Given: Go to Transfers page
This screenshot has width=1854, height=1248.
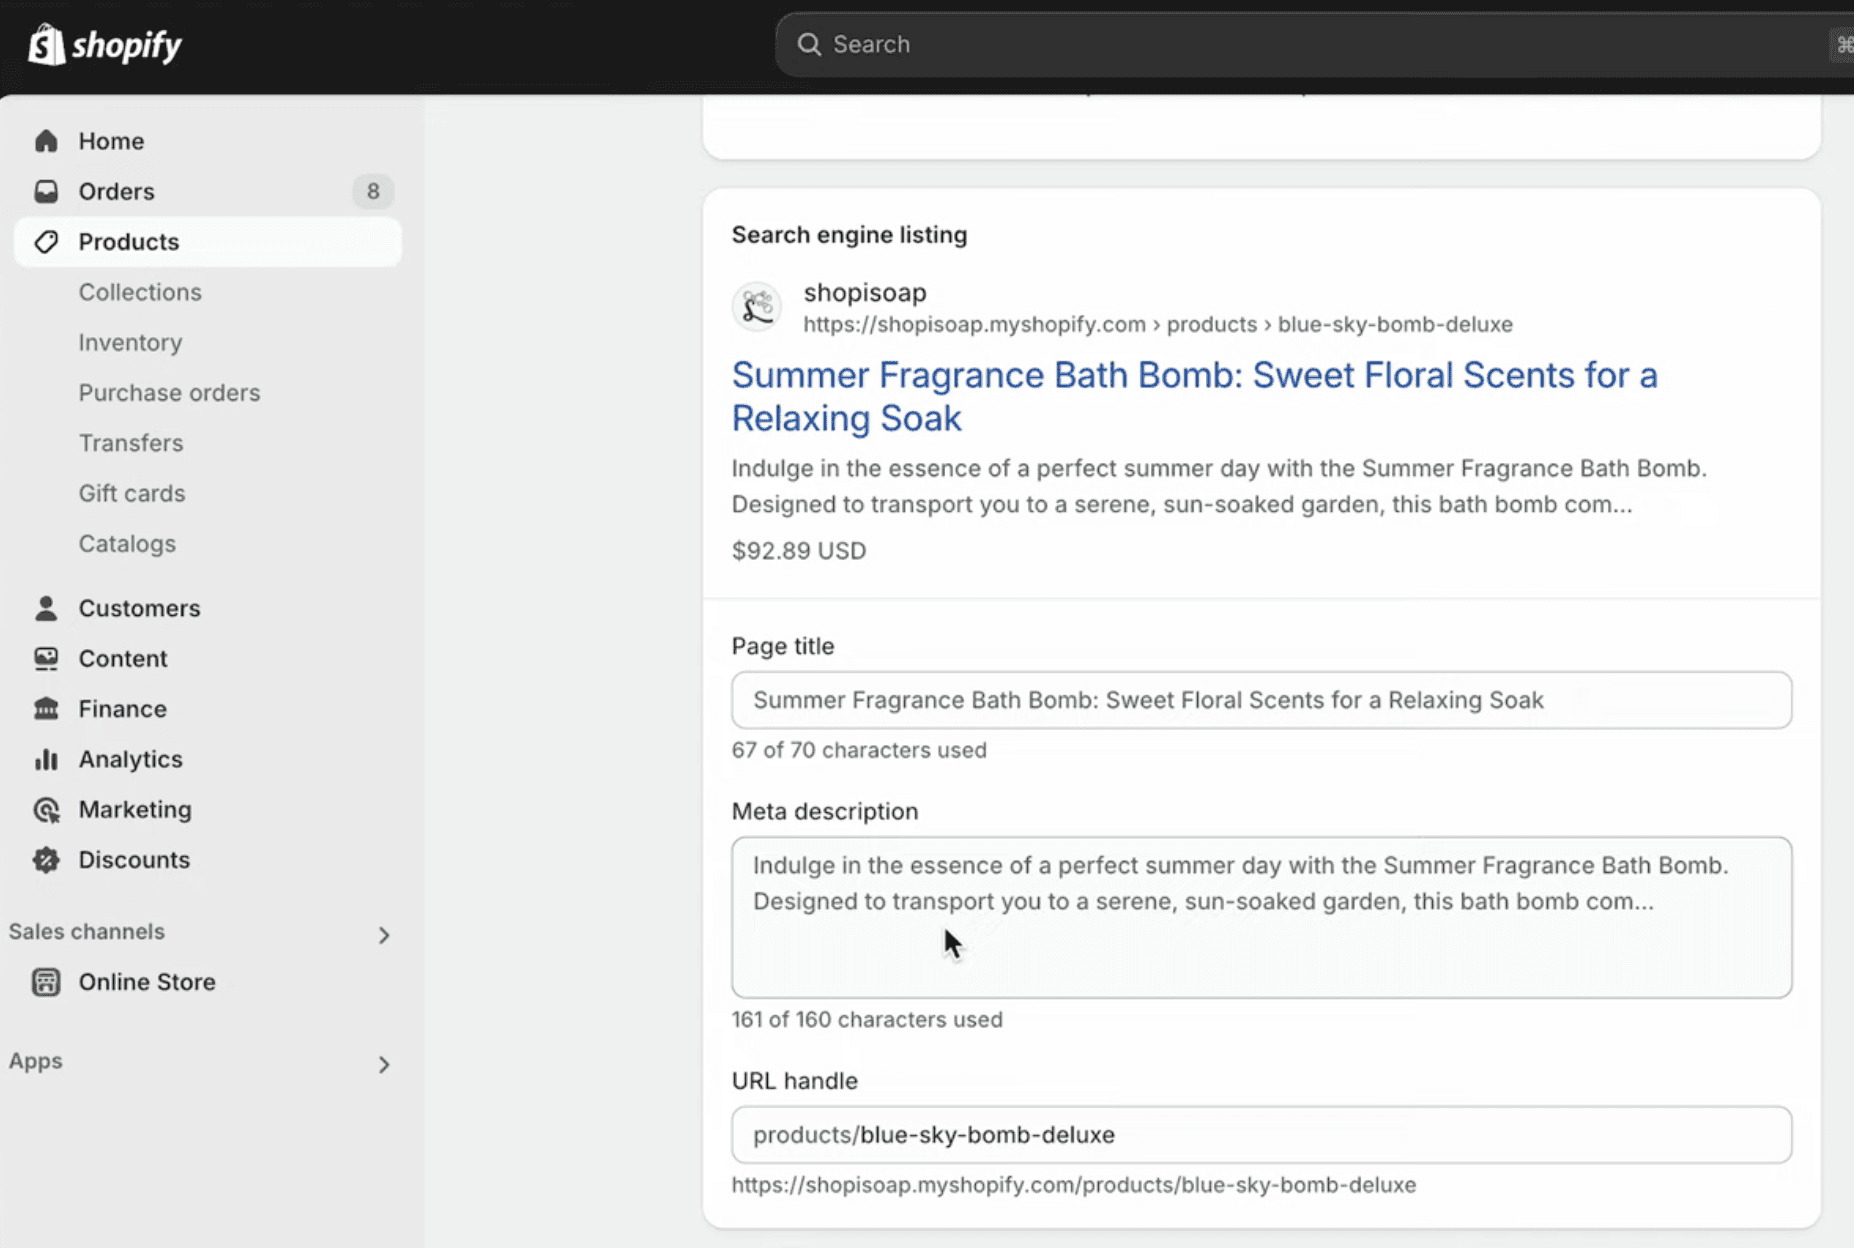Looking at the screenshot, I should point(131,443).
